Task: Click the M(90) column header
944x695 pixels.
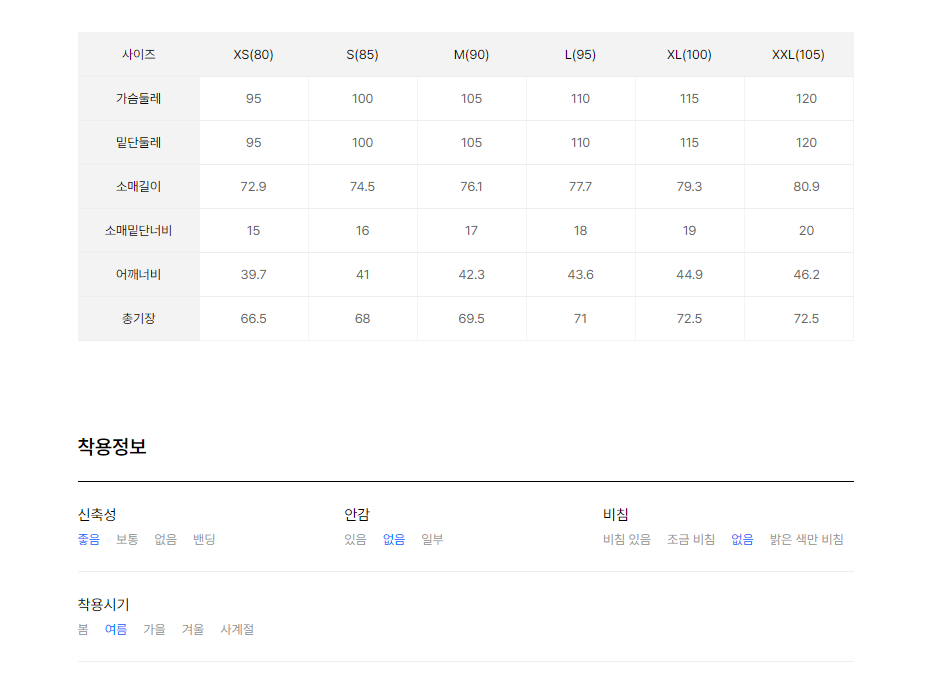Action: (x=471, y=55)
